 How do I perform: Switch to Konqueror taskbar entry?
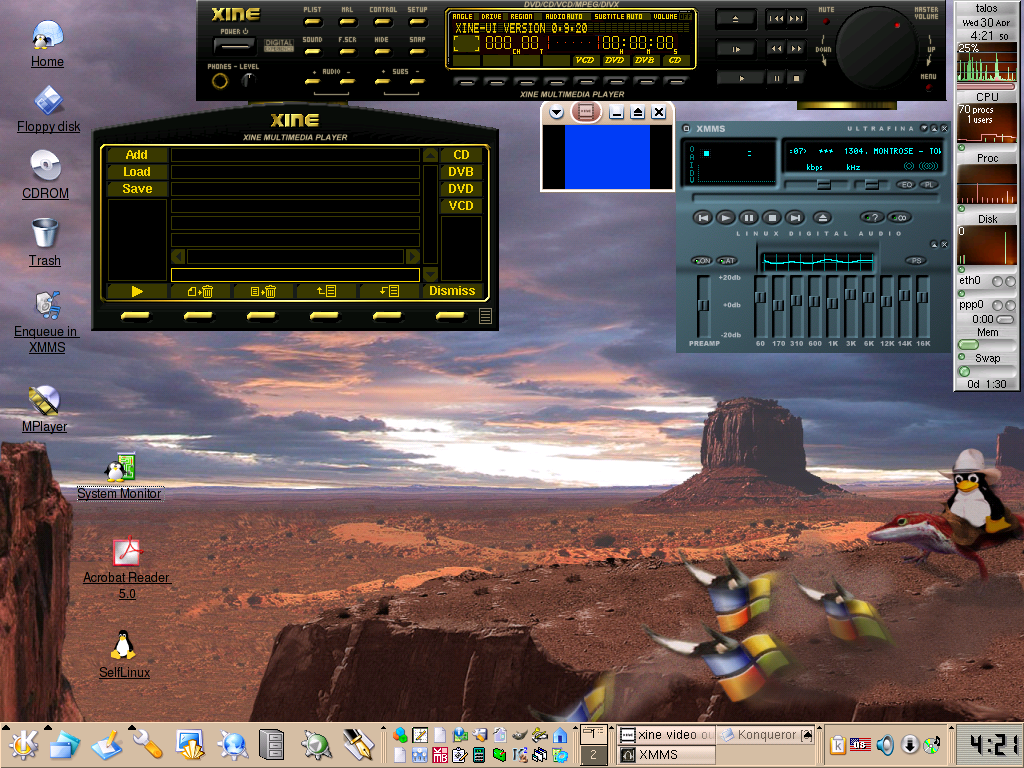(x=766, y=735)
